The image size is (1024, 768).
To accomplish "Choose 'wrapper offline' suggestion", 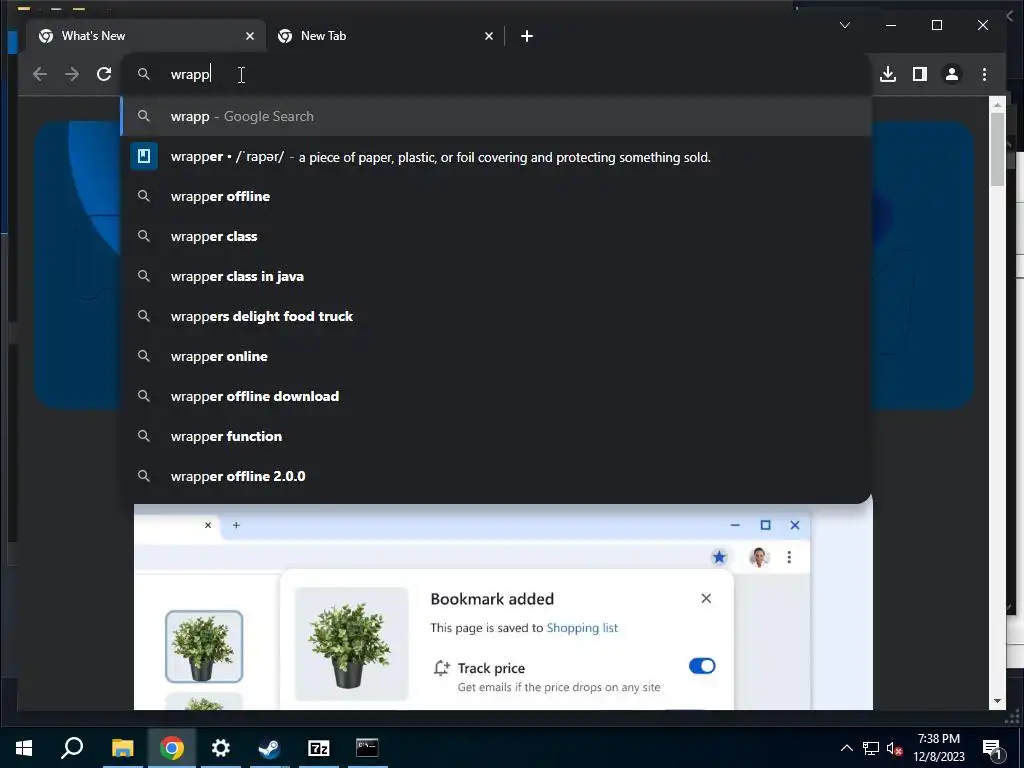I will pyautogui.click(x=496, y=197).
